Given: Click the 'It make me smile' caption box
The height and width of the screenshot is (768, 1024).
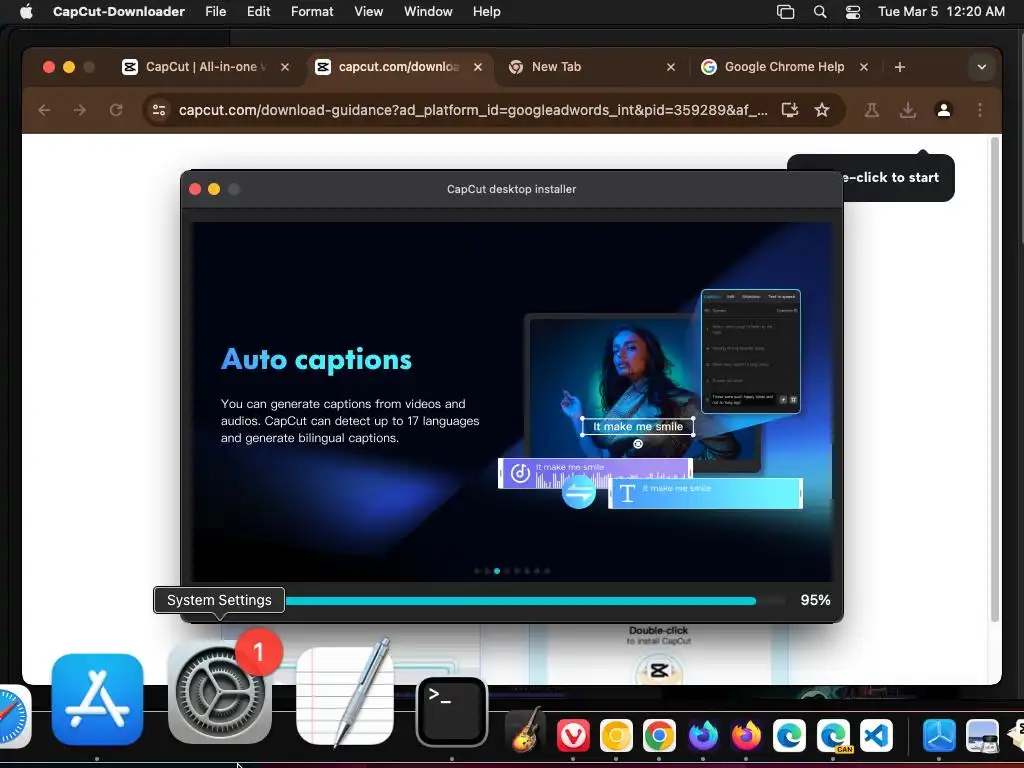Looking at the screenshot, I should tap(638, 426).
